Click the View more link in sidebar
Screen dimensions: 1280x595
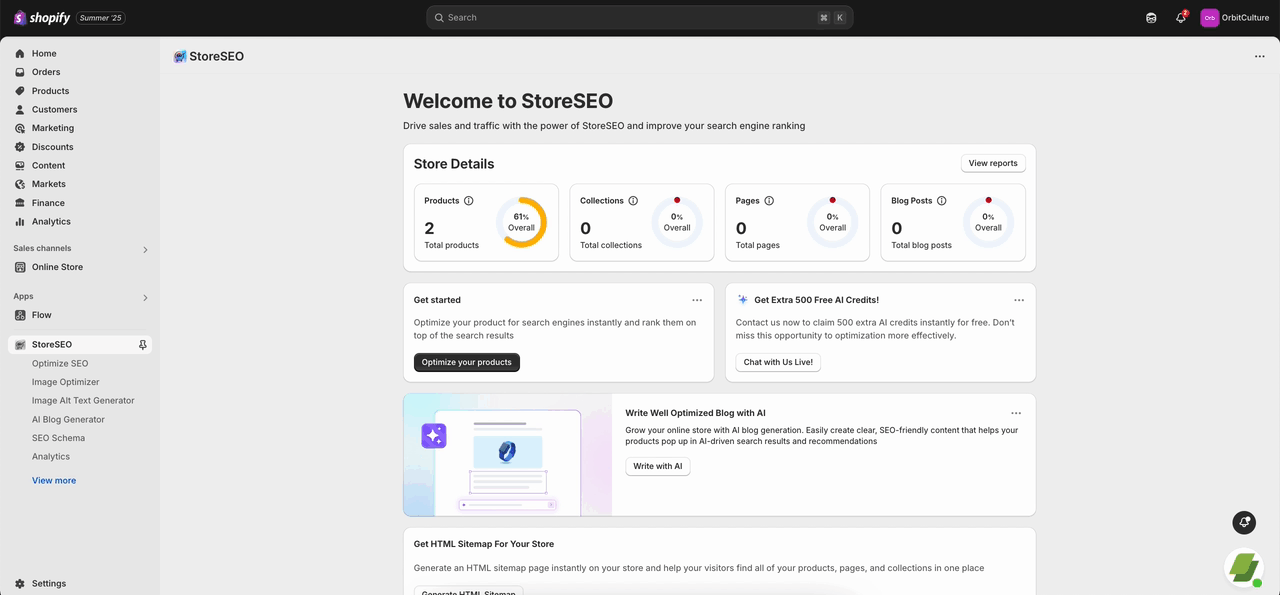click(54, 481)
